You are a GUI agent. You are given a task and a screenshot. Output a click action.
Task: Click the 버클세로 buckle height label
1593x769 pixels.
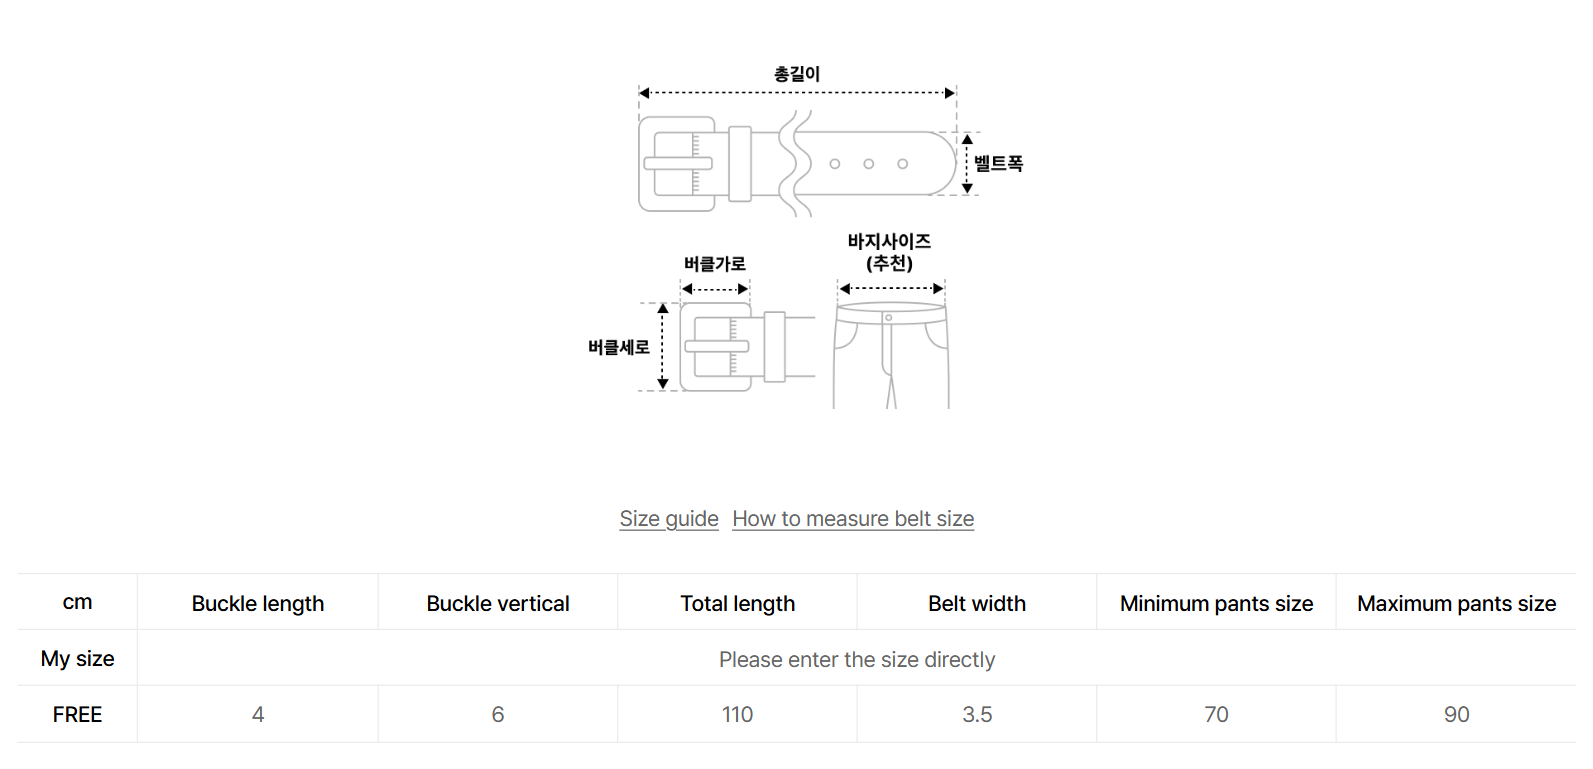coord(618,347)
